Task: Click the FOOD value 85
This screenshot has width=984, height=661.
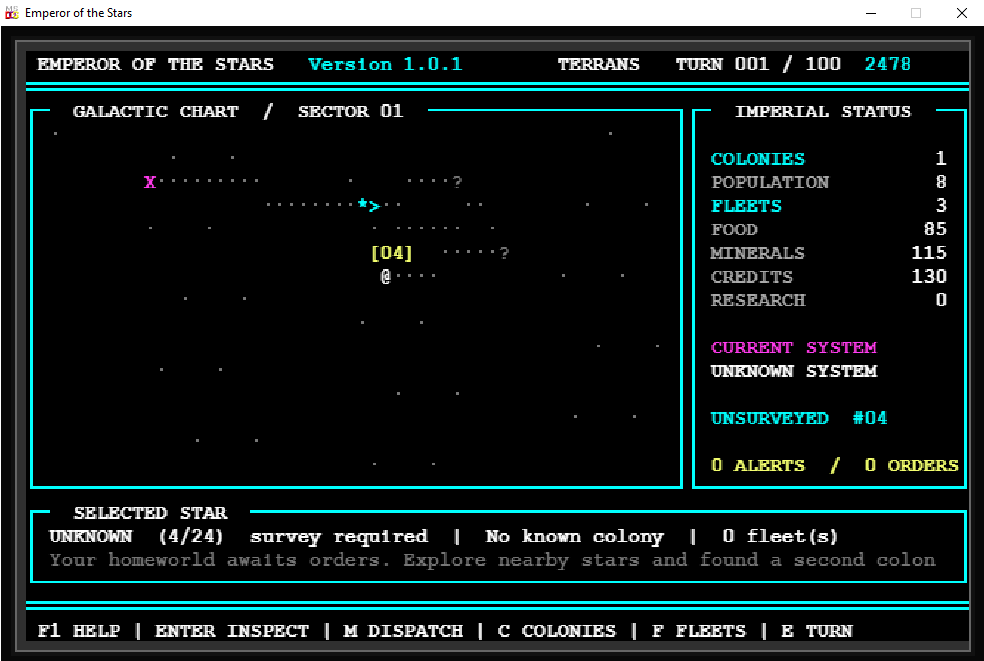Action: point(935,229)
